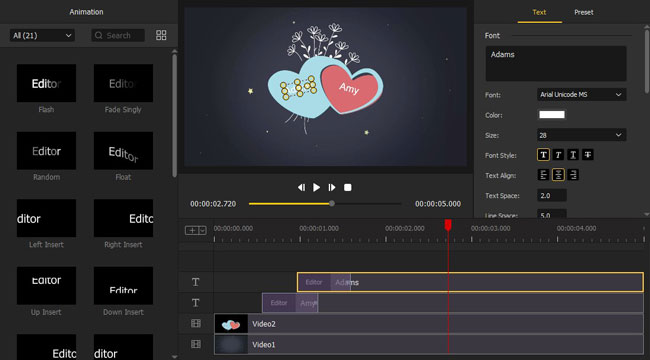Select the Left Insert animation thumbnail
650x360 pixels.
pyautogui.click(x=46, y=218)
